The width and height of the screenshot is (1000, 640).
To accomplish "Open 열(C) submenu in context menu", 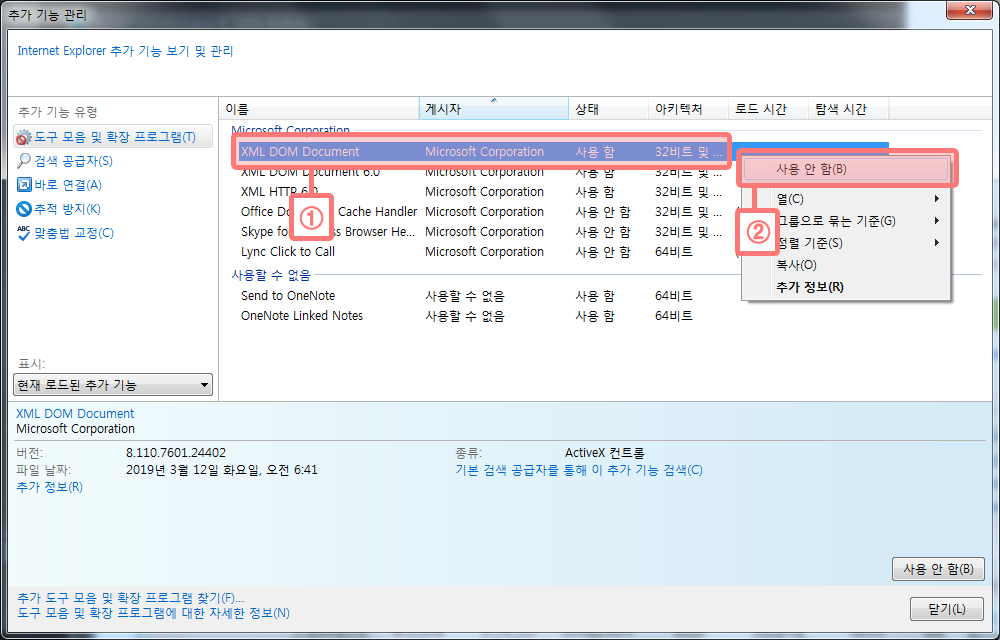I will point(846,199).
